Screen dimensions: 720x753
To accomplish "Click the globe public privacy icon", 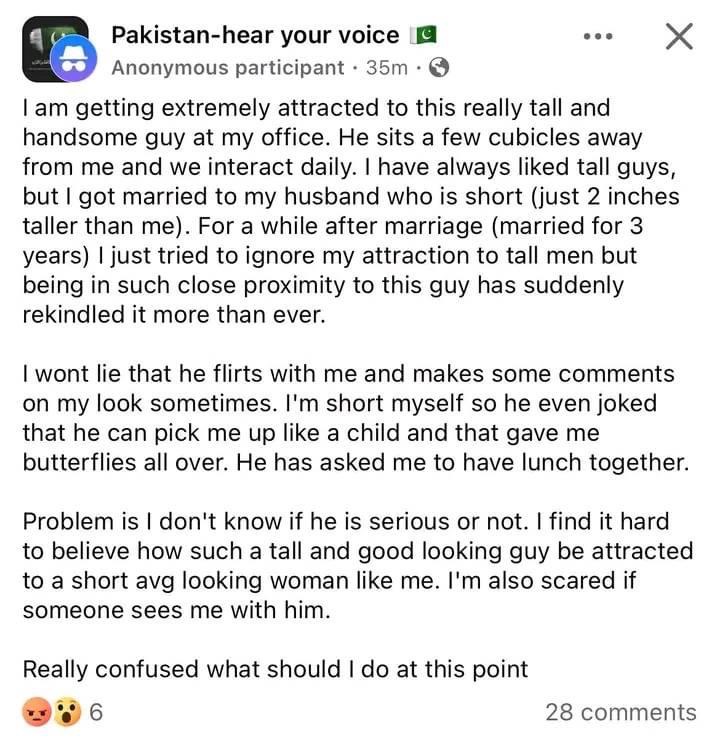I will (x=437, y=68).
